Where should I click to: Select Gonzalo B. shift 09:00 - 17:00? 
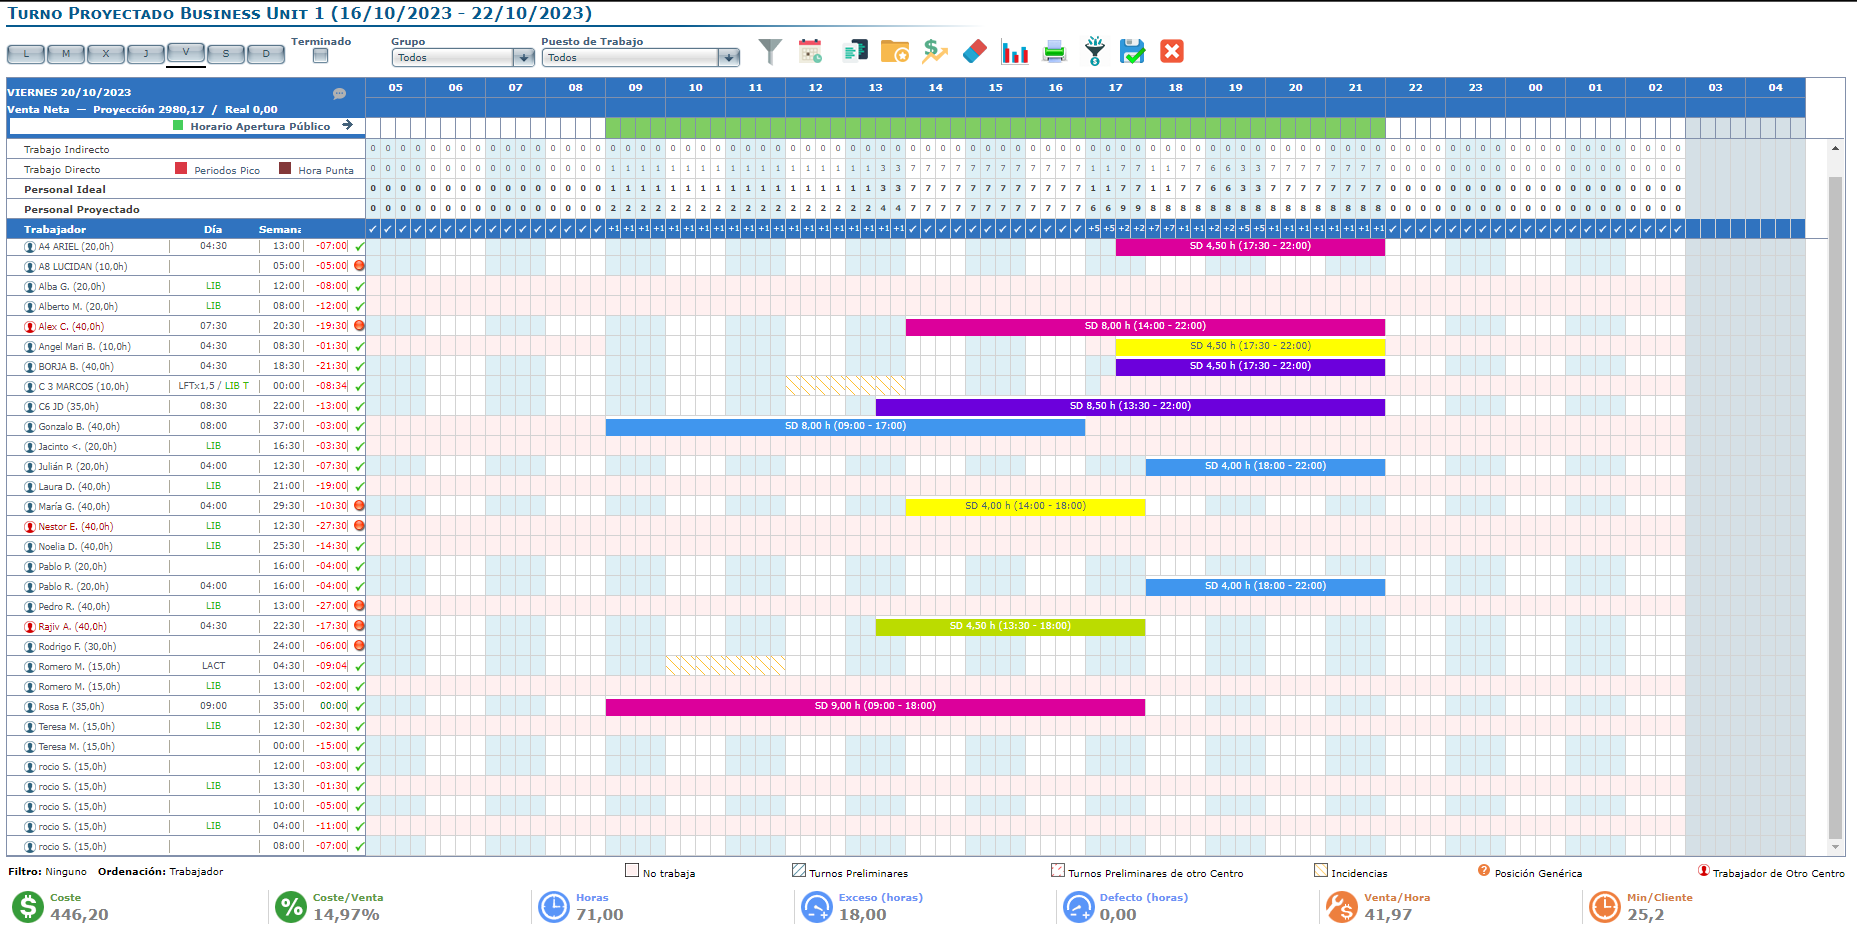click(845, 426)
